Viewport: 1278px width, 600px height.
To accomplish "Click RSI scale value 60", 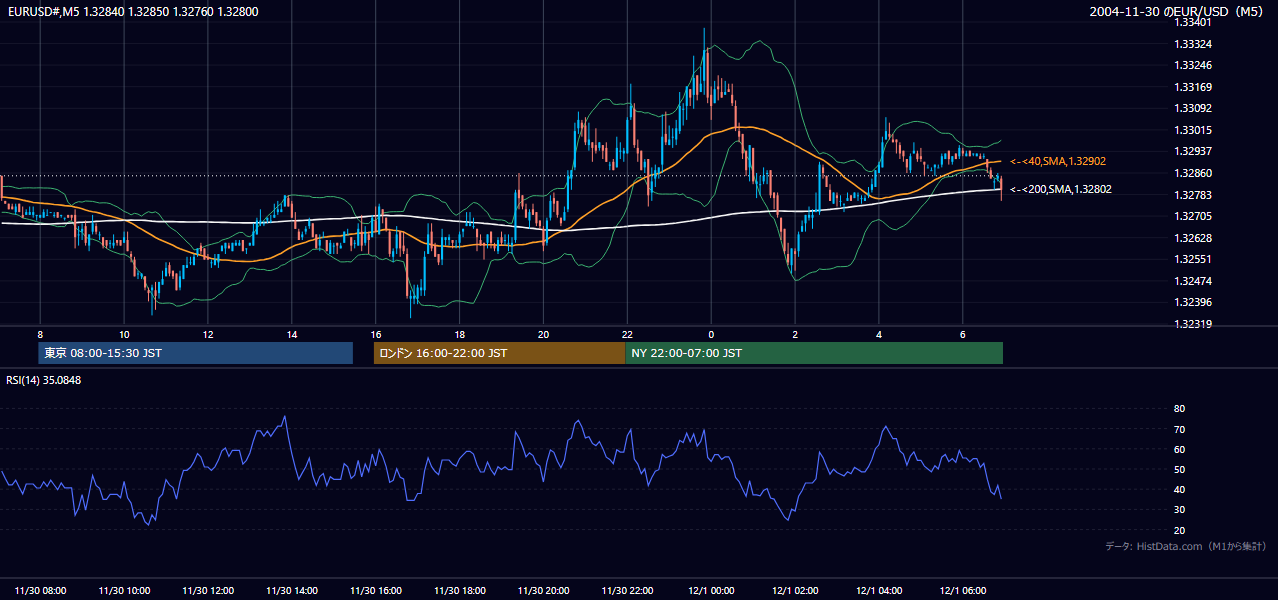I will (1179, 450).
